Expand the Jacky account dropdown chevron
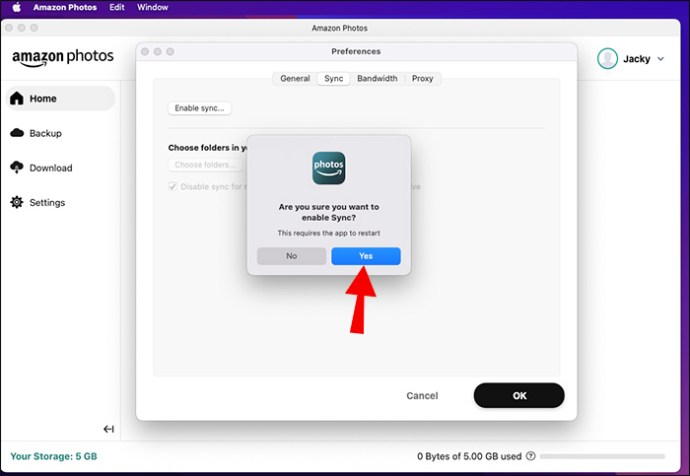The image size is (690, 476). click(x=661, y=59)
